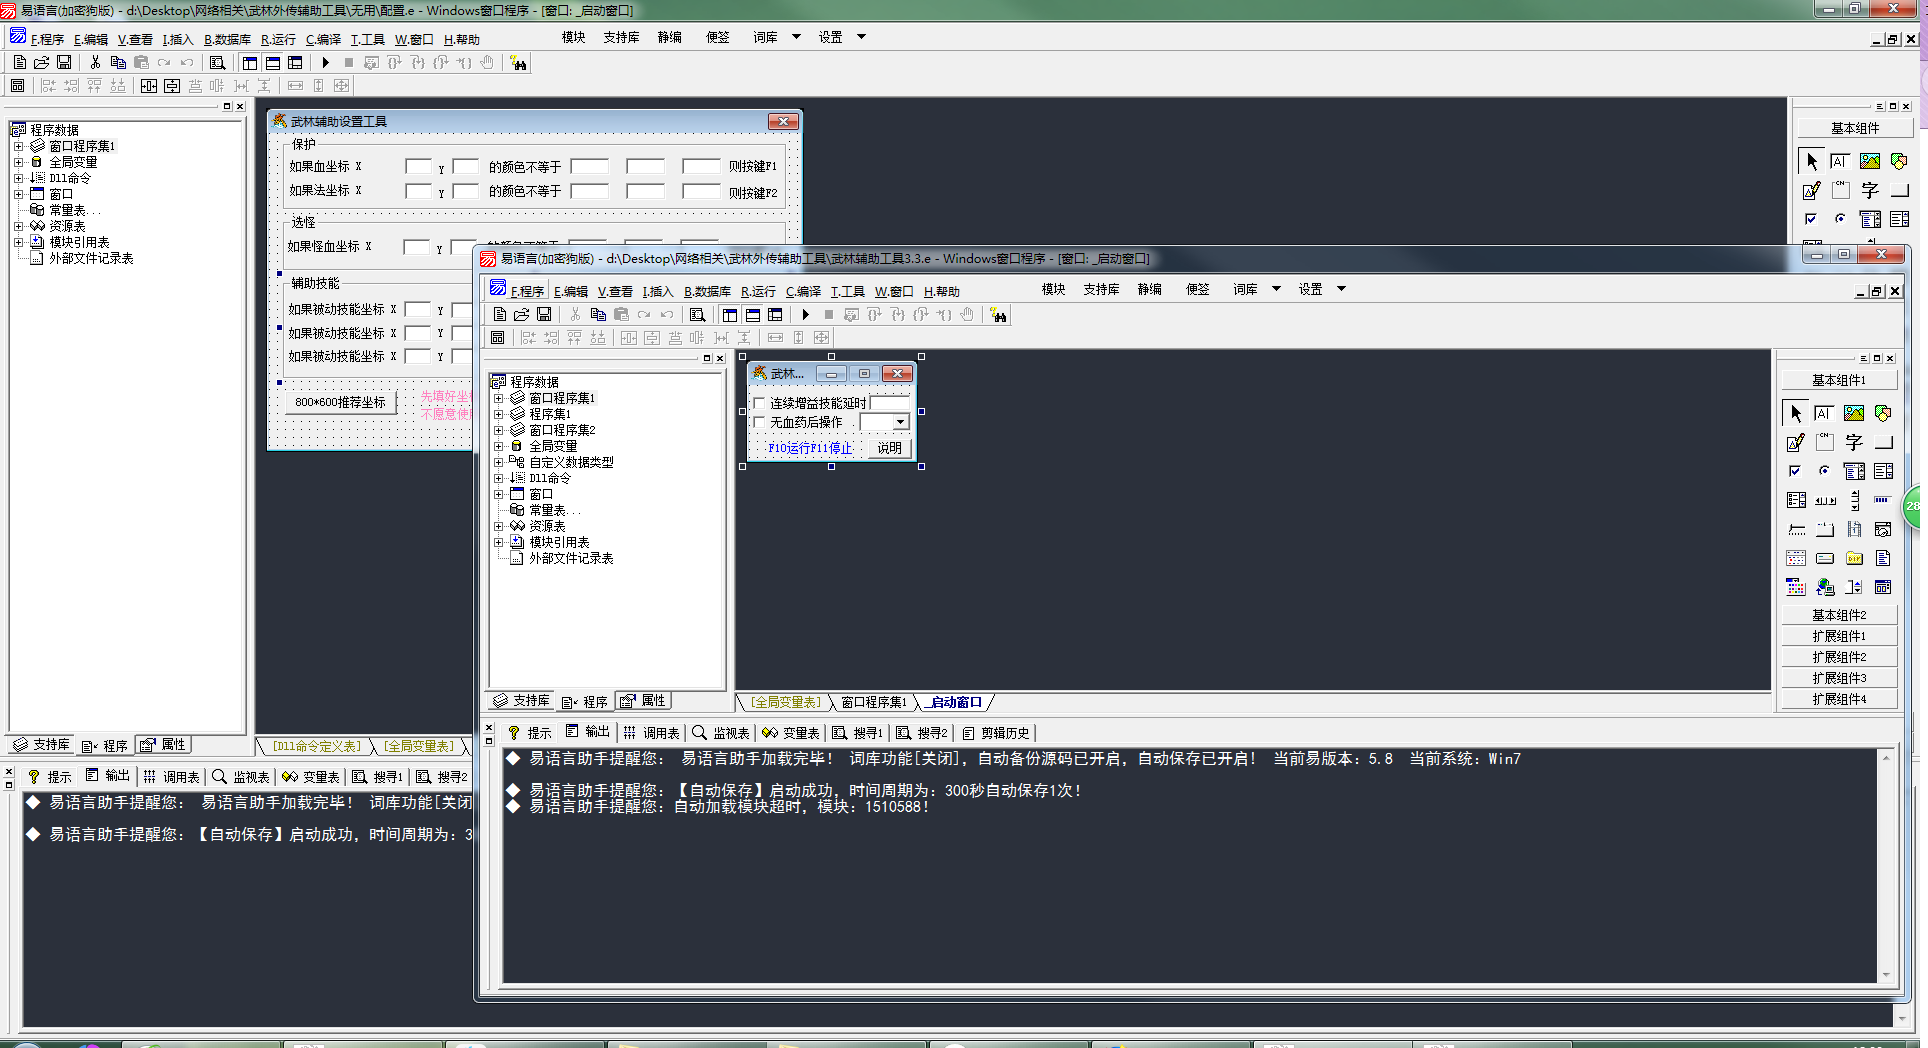Open C.编译 menu in front window
Image resolution: width=1928 pixels, height=1048 pixels.
(x=803, y=291)
